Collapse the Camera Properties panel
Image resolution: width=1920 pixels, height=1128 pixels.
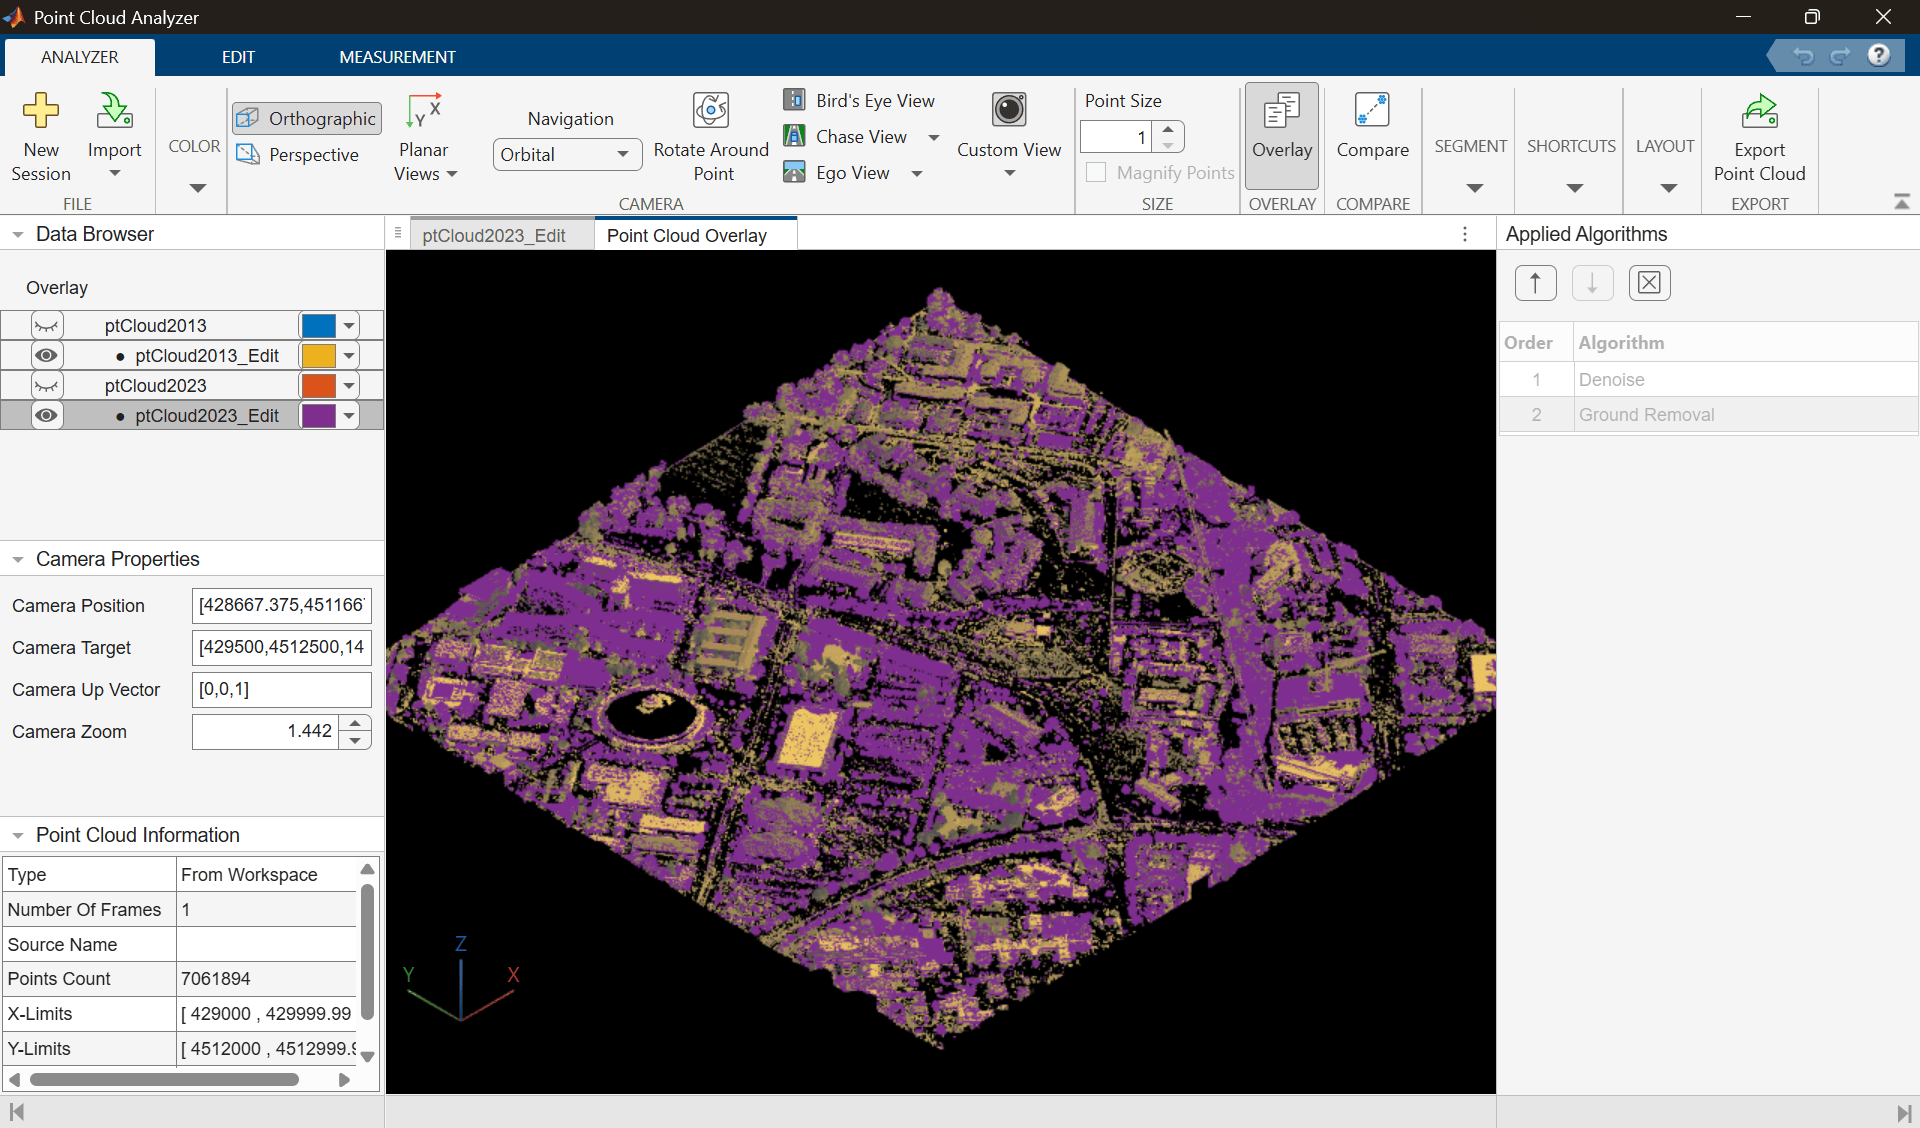click(18, 559)
